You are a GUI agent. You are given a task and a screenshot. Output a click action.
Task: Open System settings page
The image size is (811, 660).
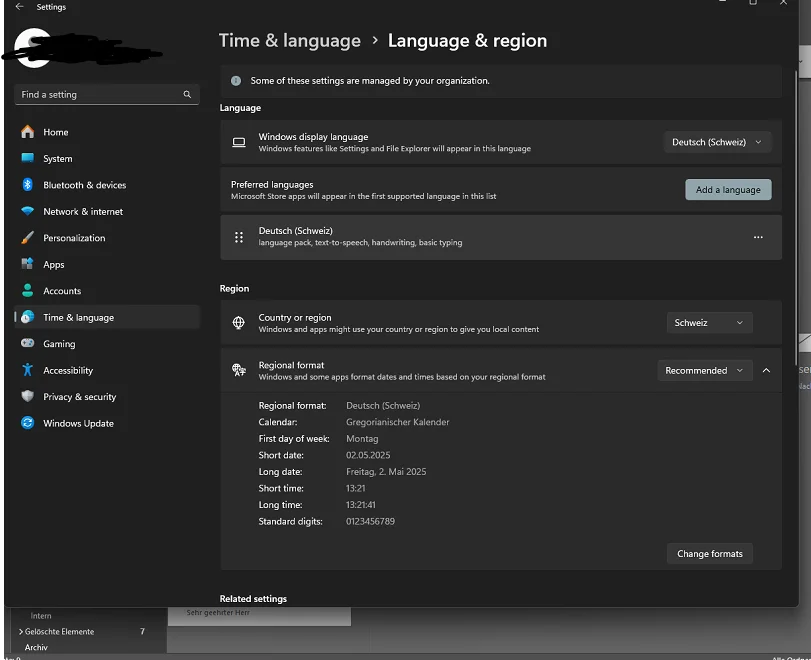[107, 158]
